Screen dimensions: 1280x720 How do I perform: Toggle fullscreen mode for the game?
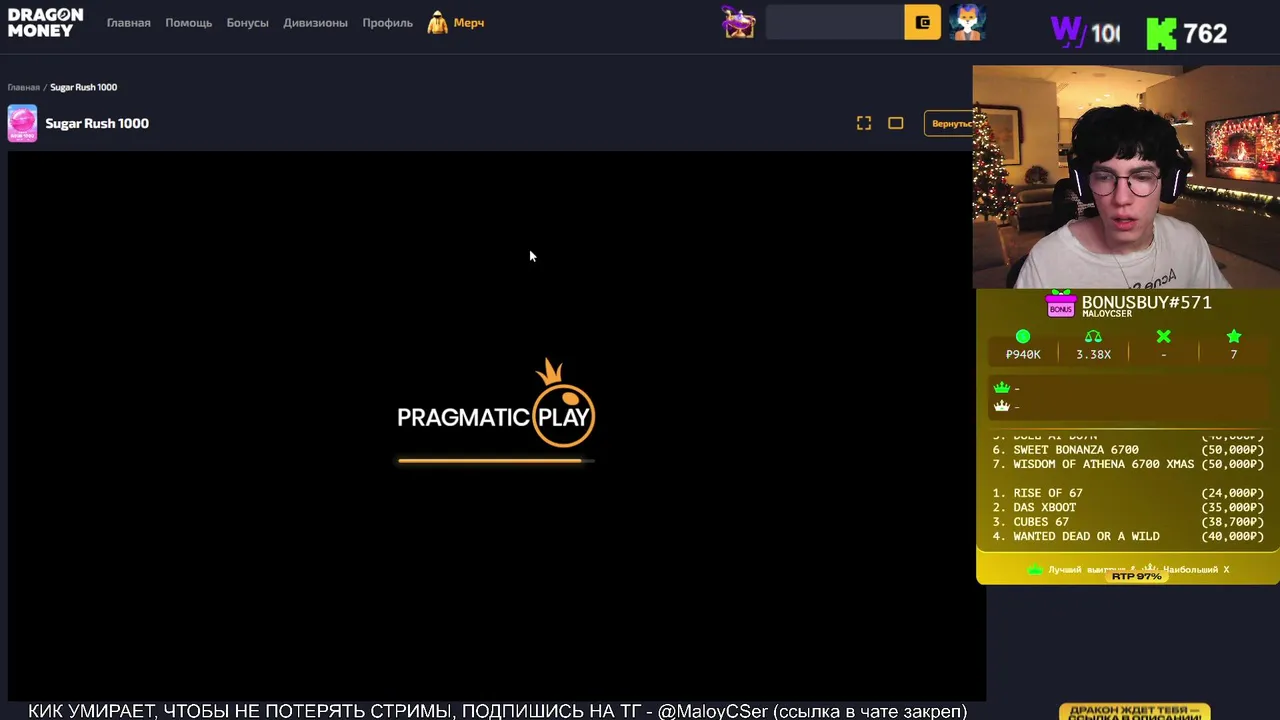864,123
